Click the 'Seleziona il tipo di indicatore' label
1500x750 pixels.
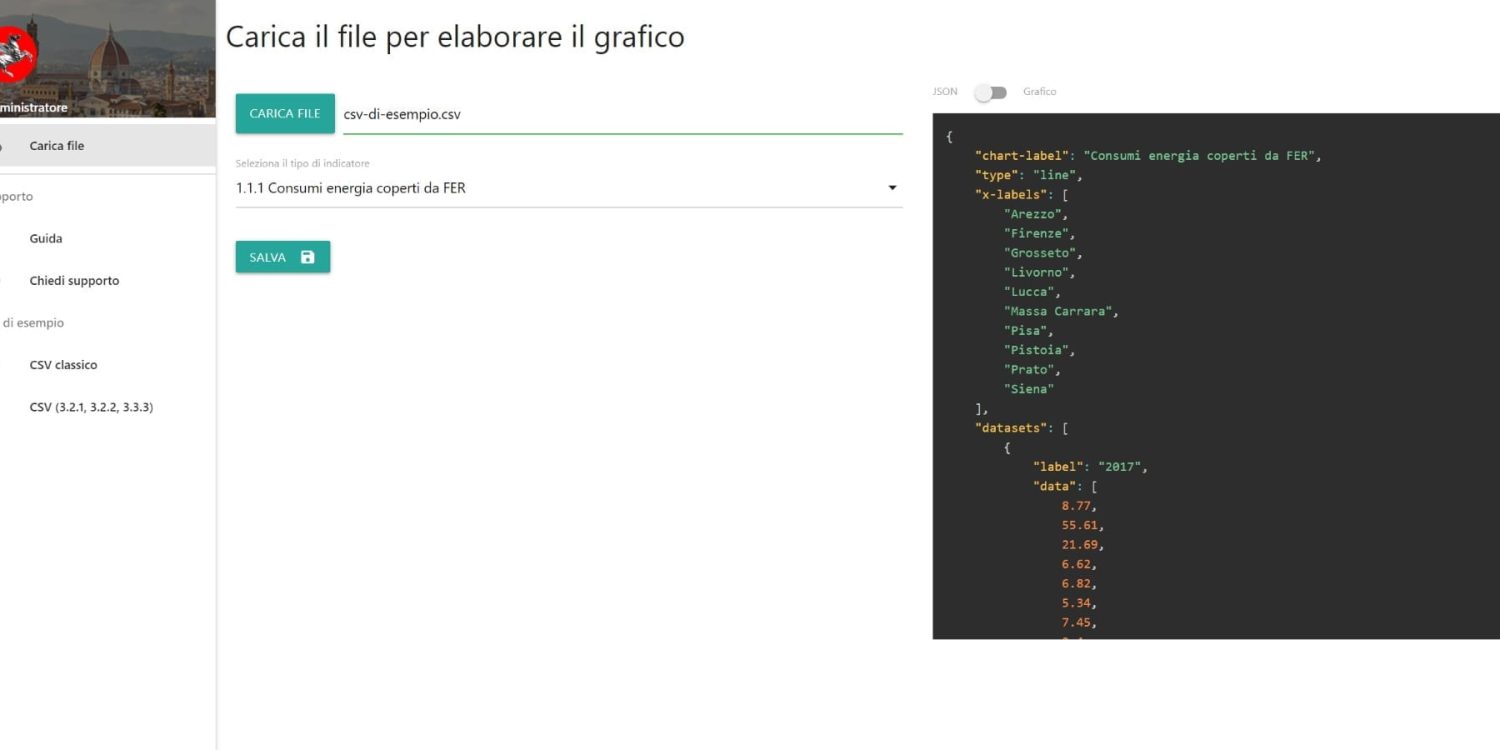[x=303, y=163]
